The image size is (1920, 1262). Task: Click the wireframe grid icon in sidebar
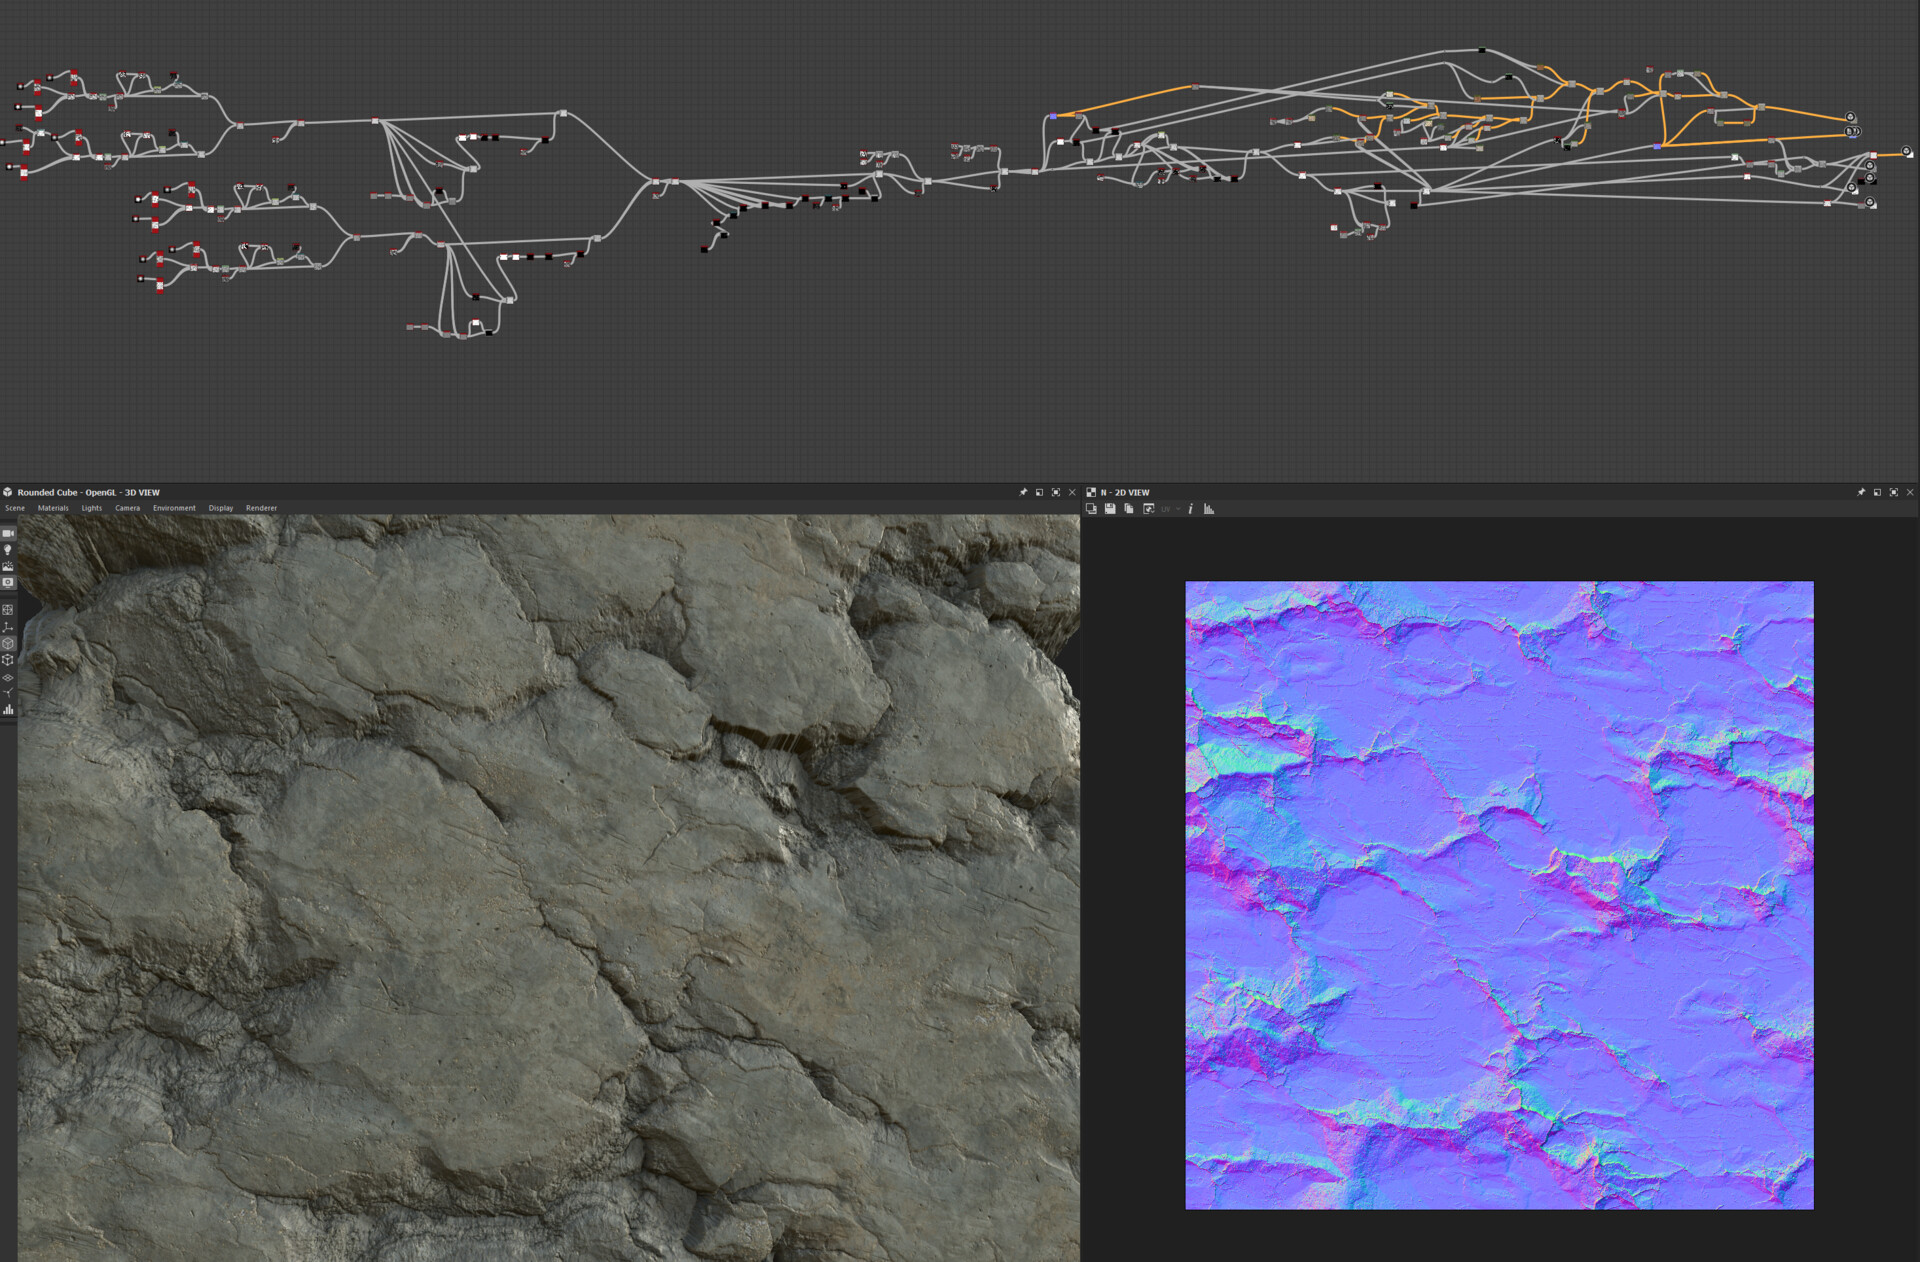[8, 609]
